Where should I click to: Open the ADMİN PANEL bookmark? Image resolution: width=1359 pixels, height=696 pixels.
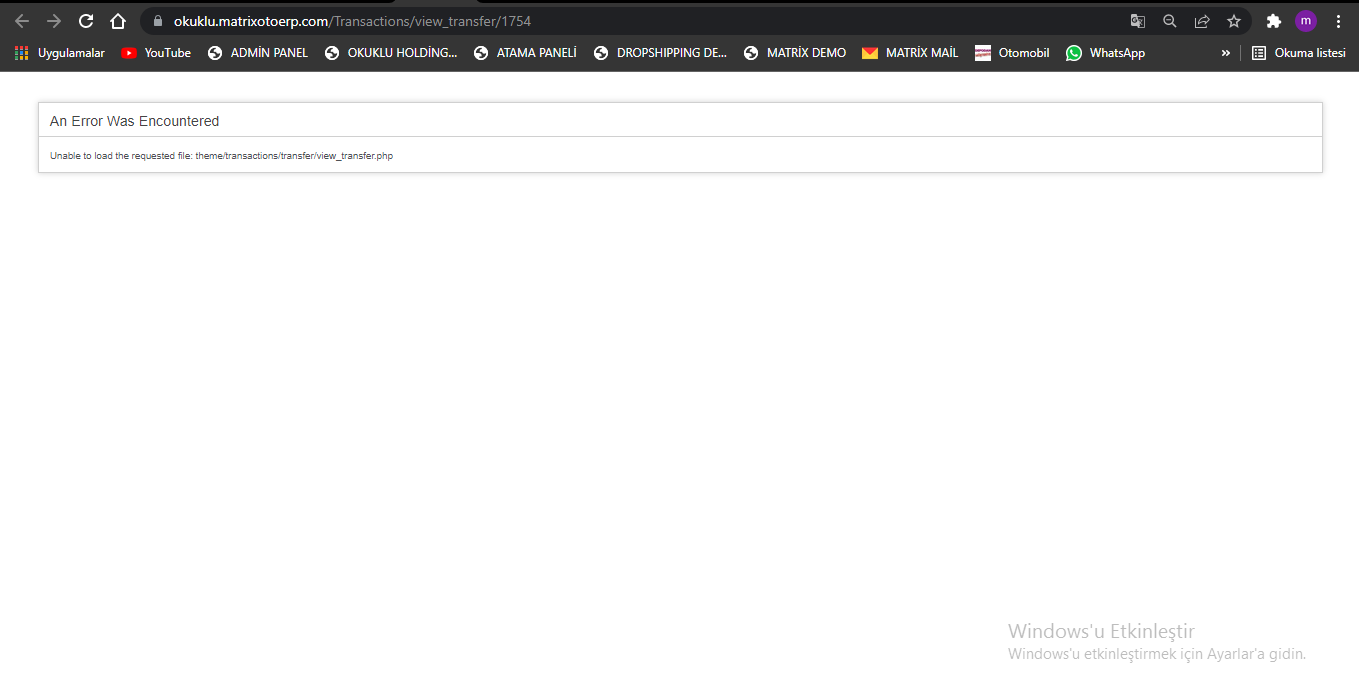coord(258,53)
